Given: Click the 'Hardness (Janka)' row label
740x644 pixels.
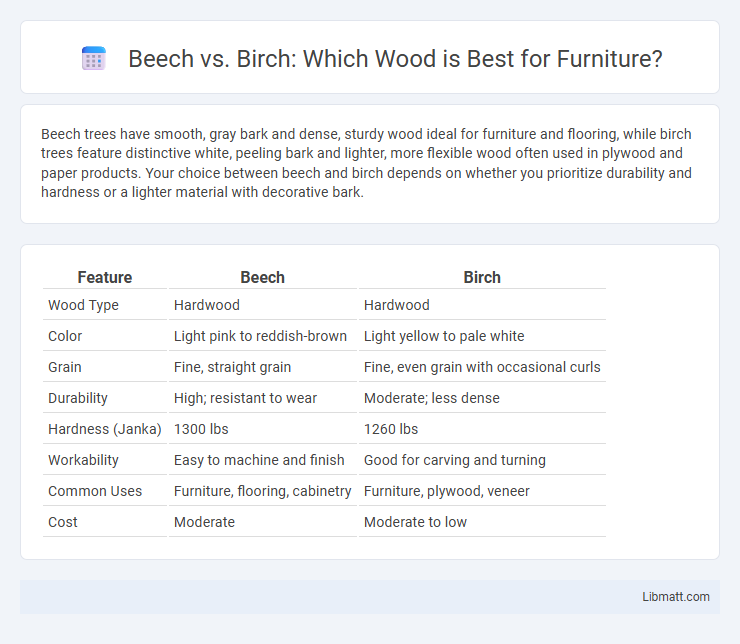Looking at the screenshot, I should coord(105,429).
